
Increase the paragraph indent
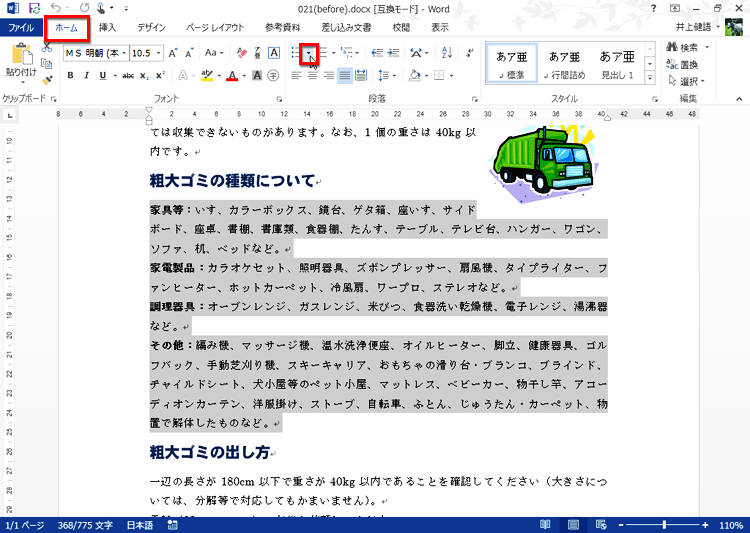393,53
